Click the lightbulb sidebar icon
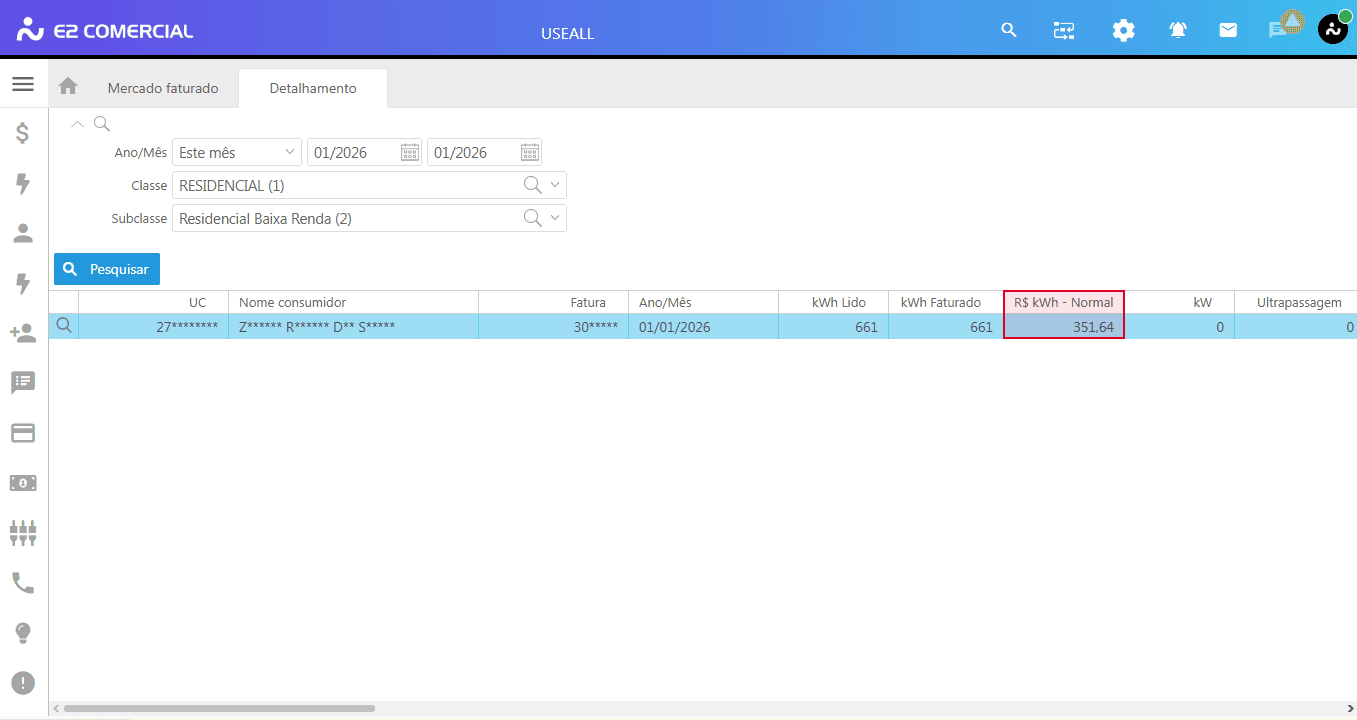 pyautogui.click(x=22, y=633)
